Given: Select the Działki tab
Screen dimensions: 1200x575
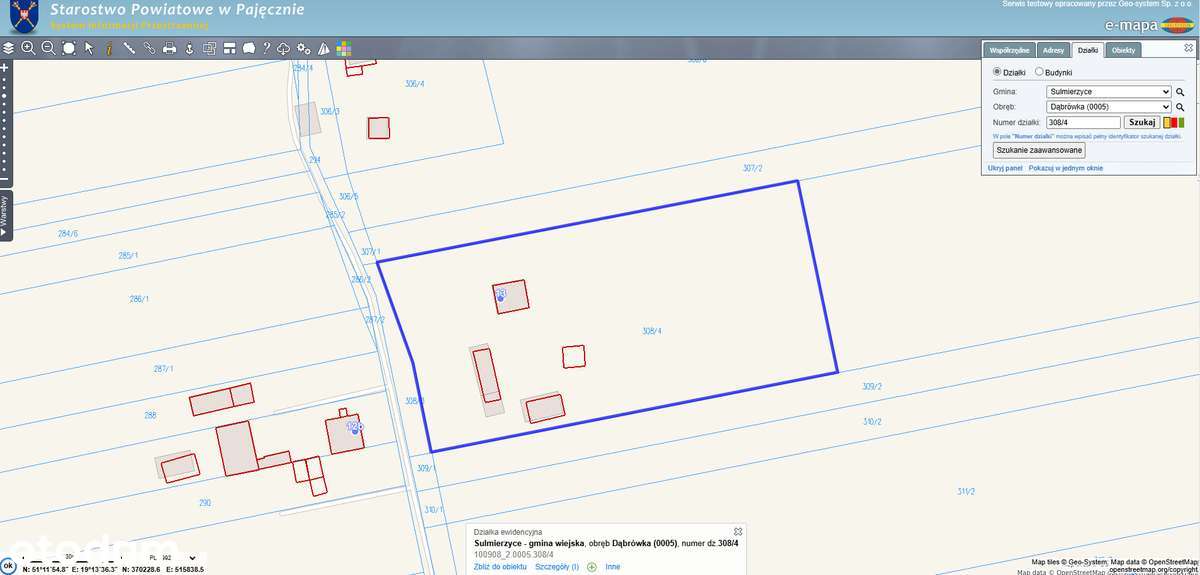Looking at the screenshot, I should click(1088, 50).
